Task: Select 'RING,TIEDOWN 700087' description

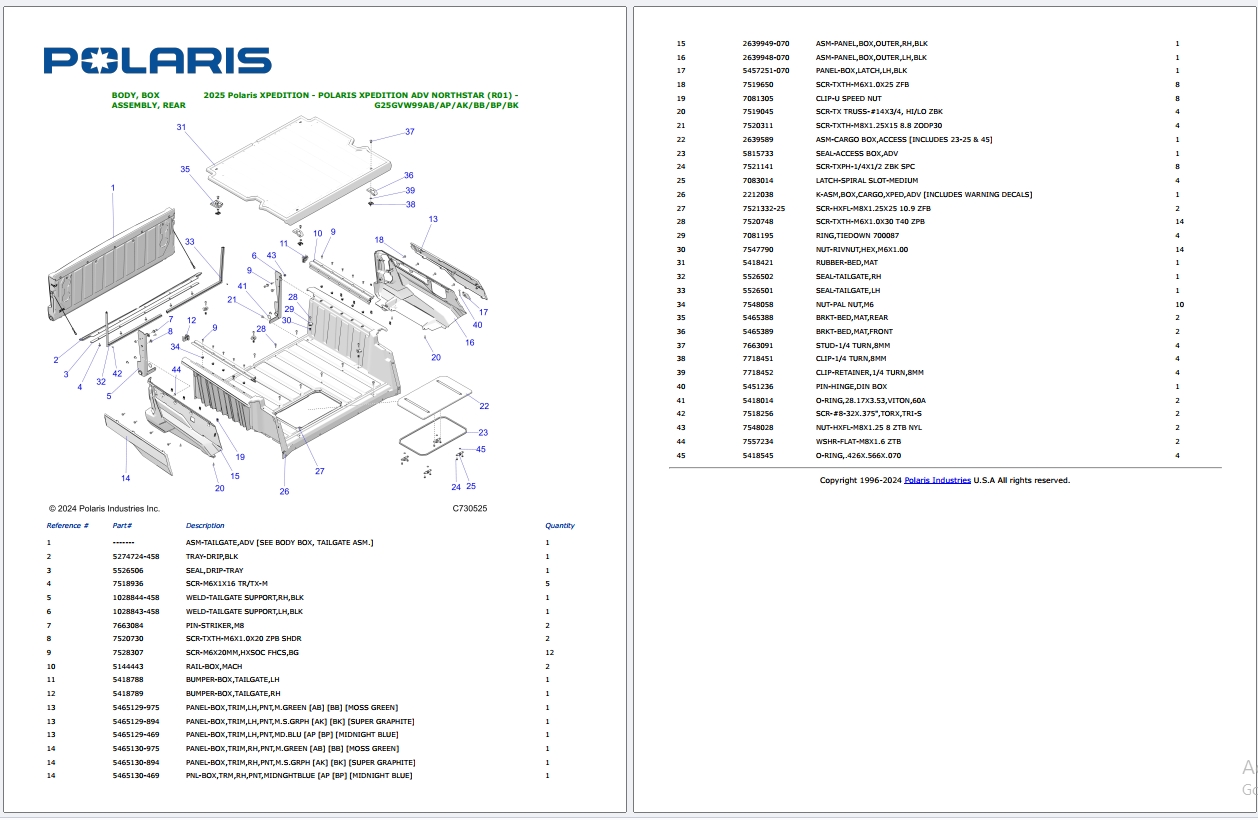Action: (x=858, y=236)
